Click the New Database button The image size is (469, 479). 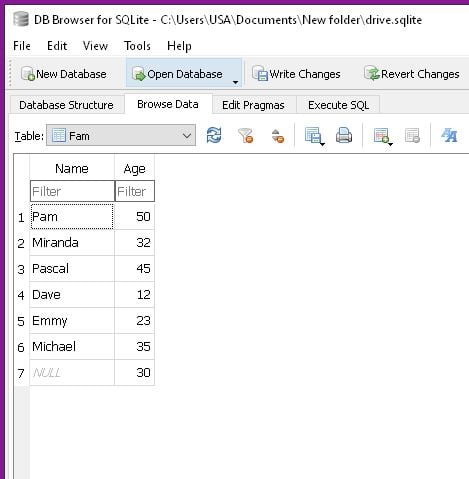click(x=64, y=74)
